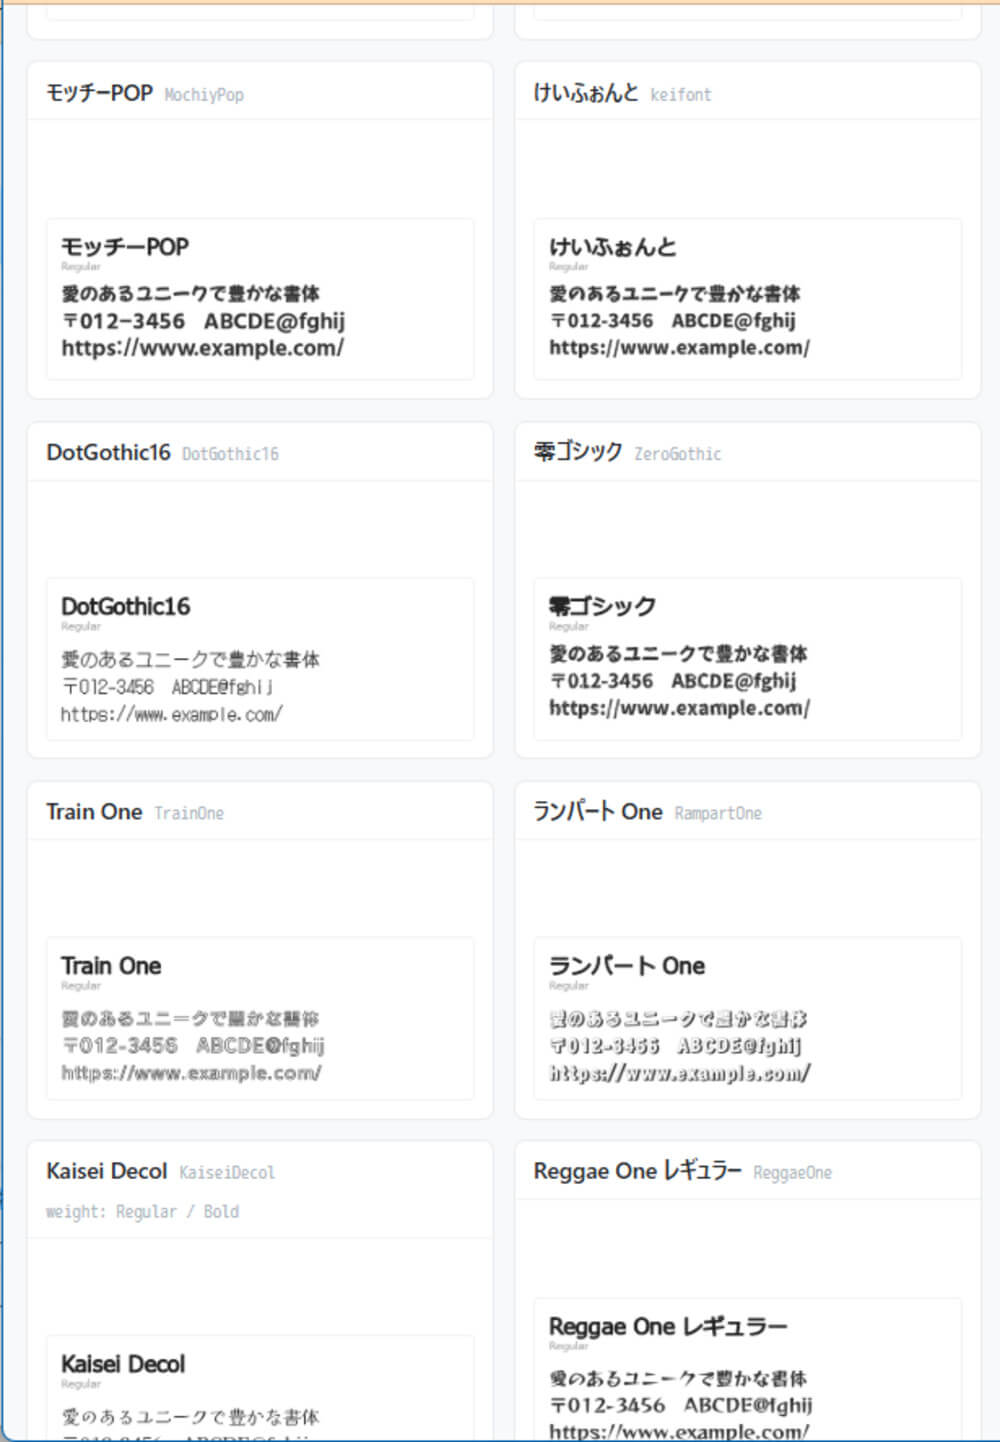
Task: Click the Japanese sentence in けいふぉんと sample
Action: (675, 294)
